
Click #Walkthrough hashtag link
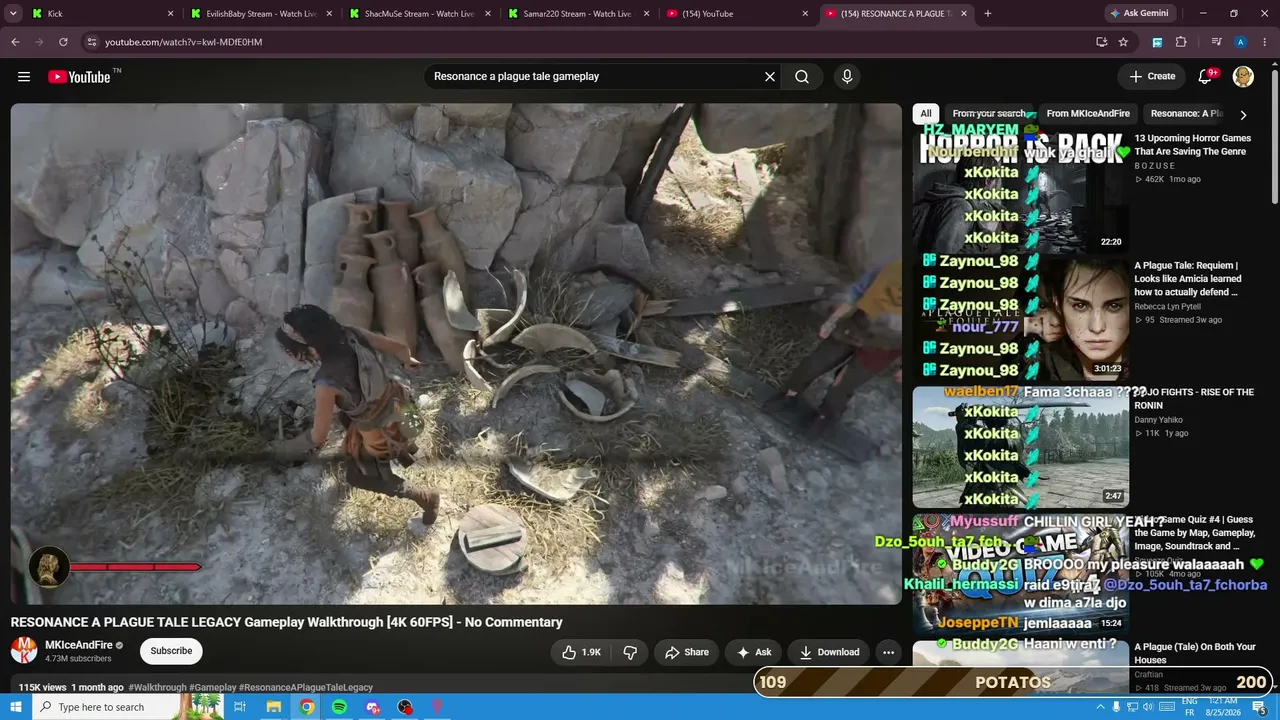(157, 688)
